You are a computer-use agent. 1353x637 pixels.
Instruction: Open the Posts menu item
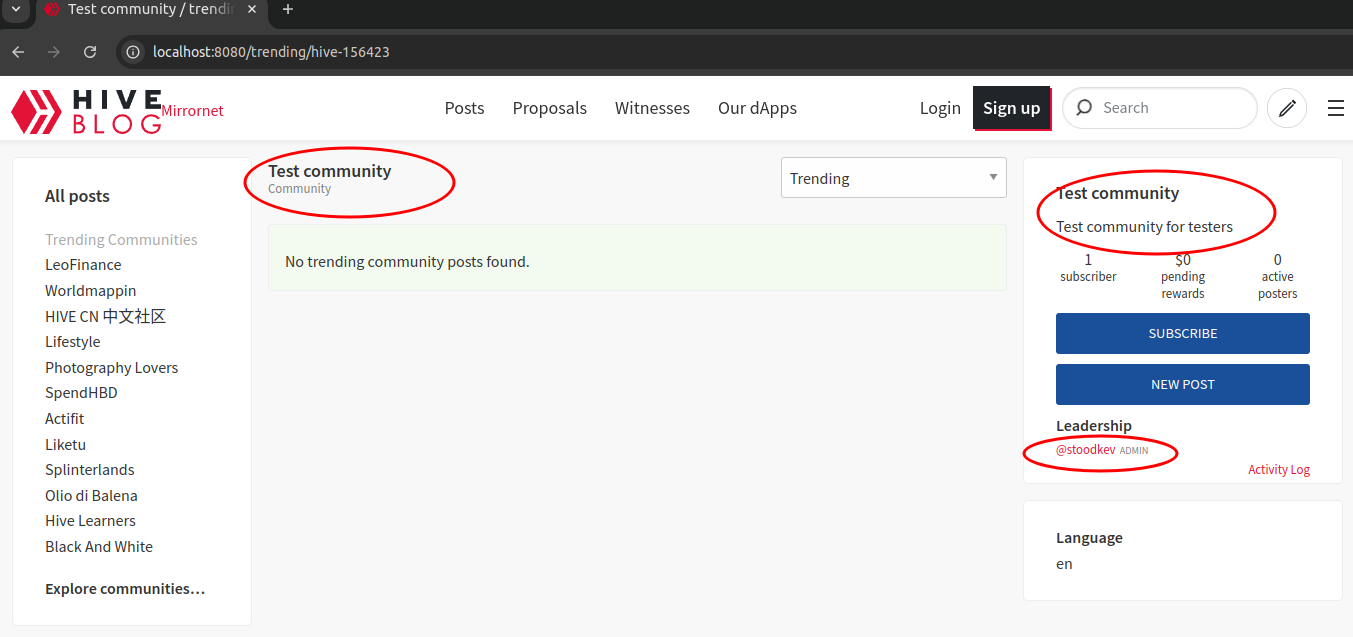click(x=464, y=108)
